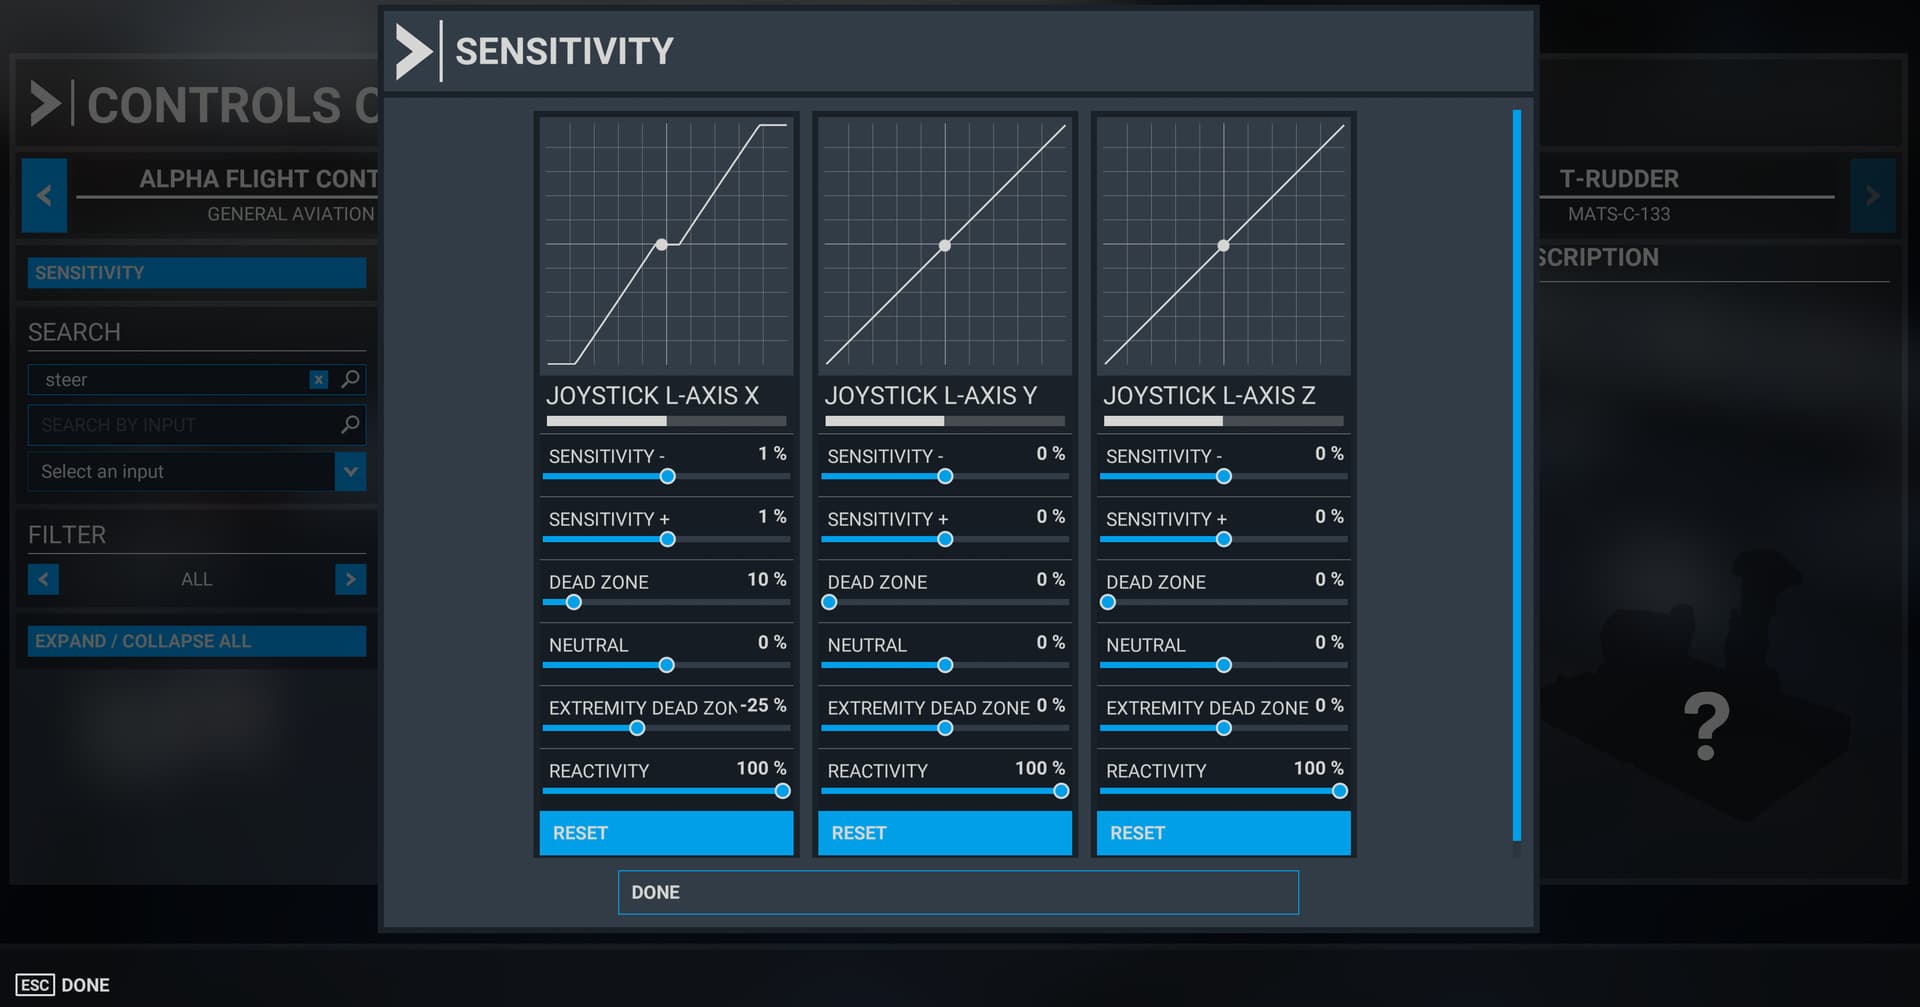1920x1007 pixels.
Task: Click the 'ALL' filter value text
Action: 197,580
